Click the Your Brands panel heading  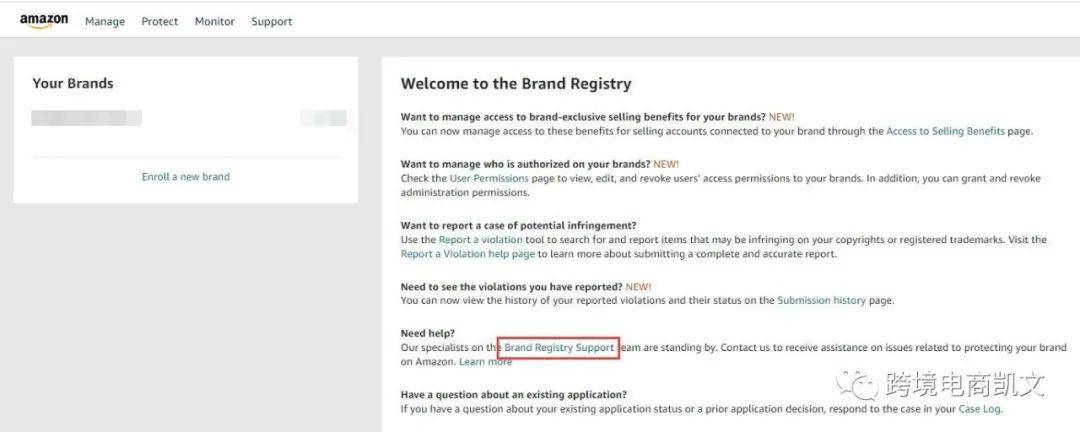[73, 84]
